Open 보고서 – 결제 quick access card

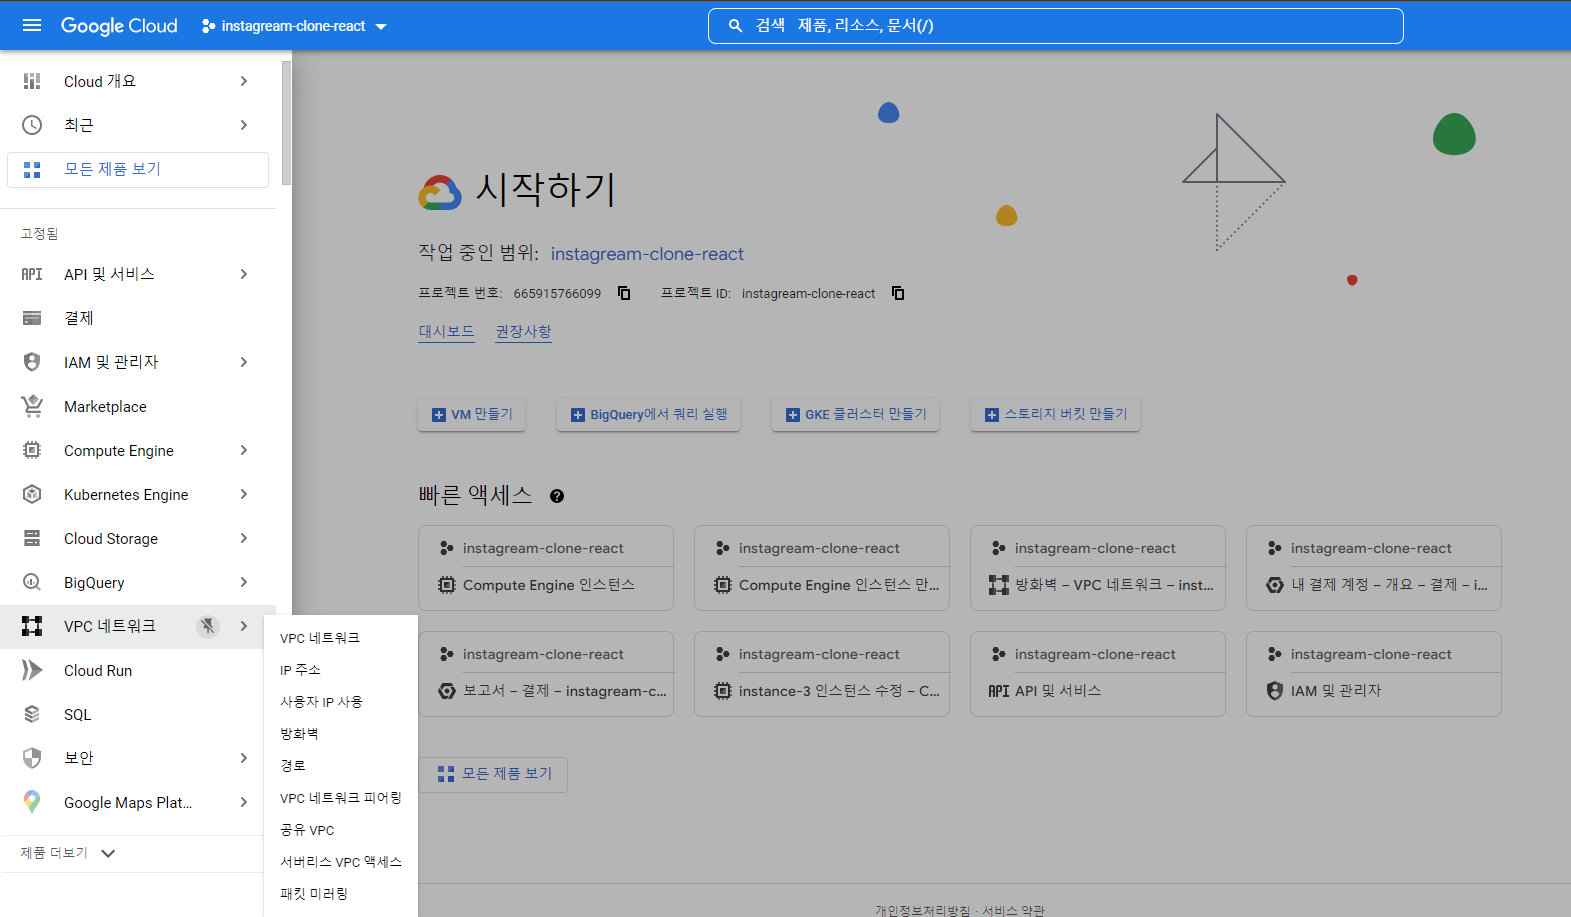click(x=546, y=674)
